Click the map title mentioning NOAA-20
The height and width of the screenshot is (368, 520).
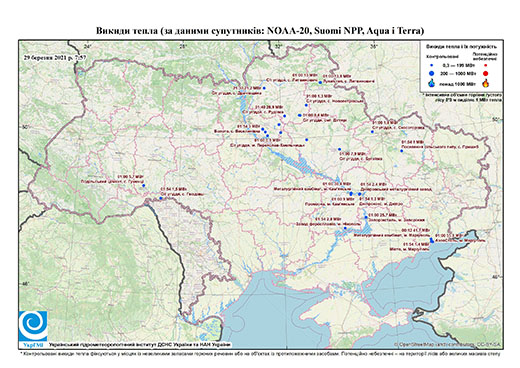pyautogui.click(x=260, y=31)
